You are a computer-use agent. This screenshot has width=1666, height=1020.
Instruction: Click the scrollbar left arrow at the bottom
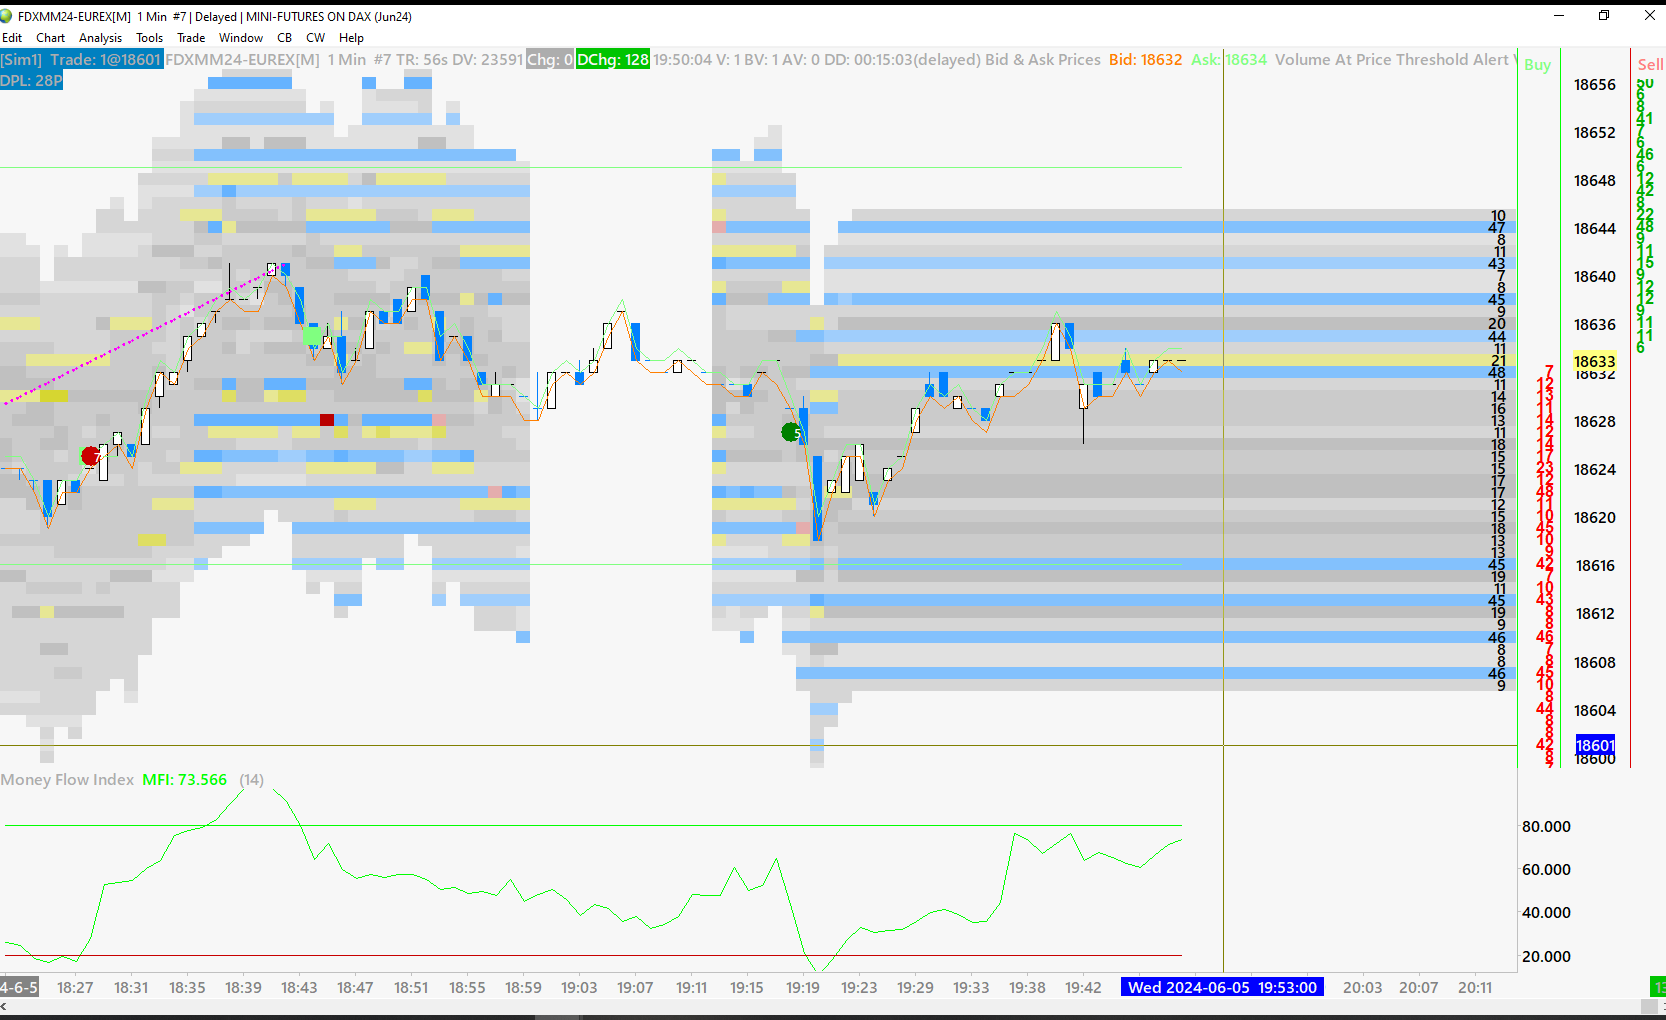[x=4, y=1007]
